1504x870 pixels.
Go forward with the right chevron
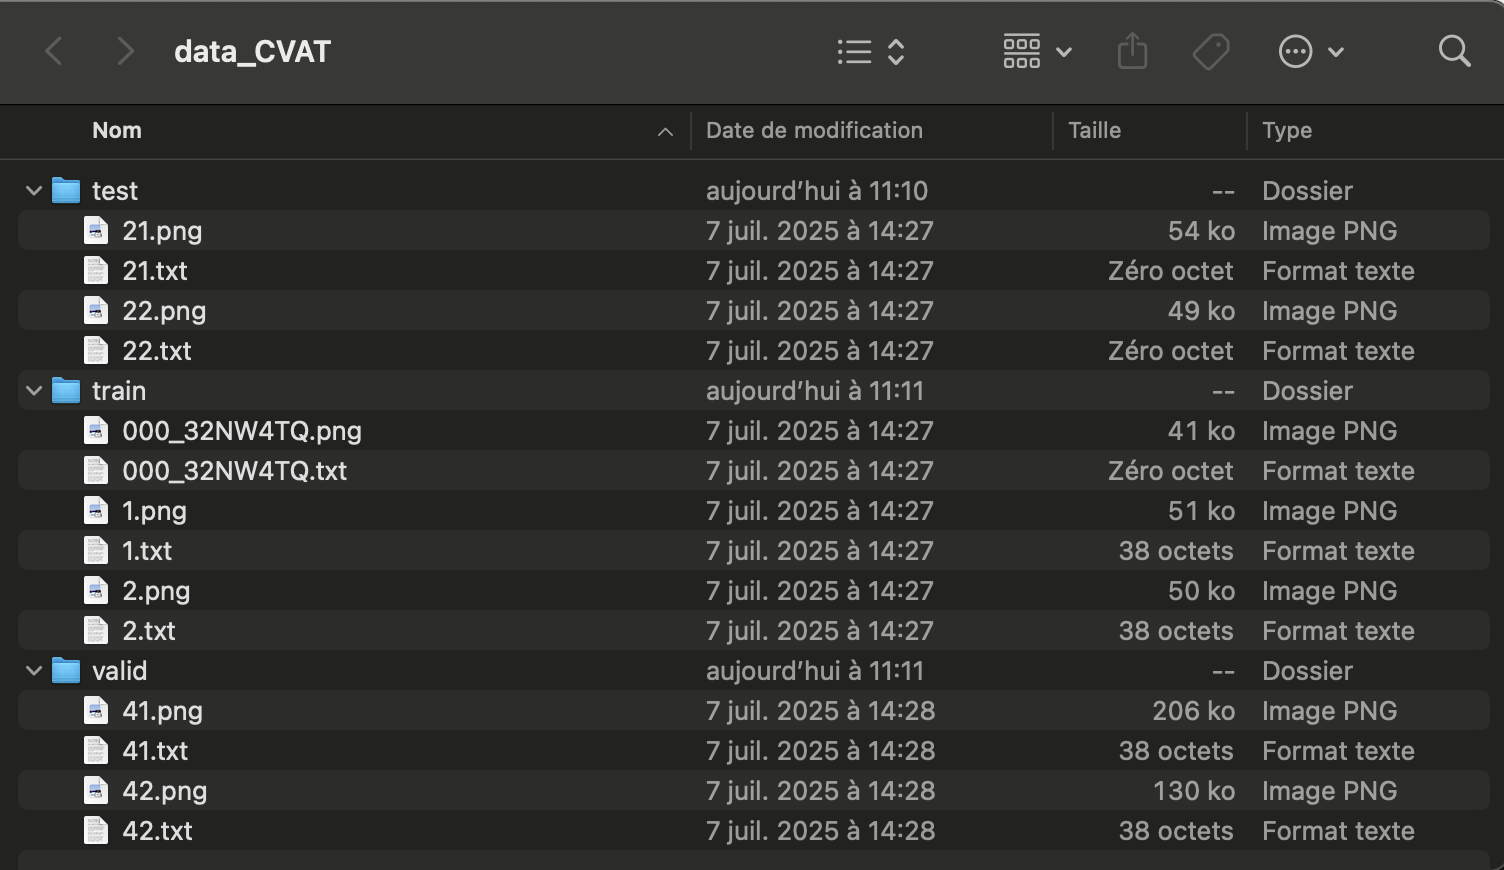pyautogui.click(x=125, y=51)
